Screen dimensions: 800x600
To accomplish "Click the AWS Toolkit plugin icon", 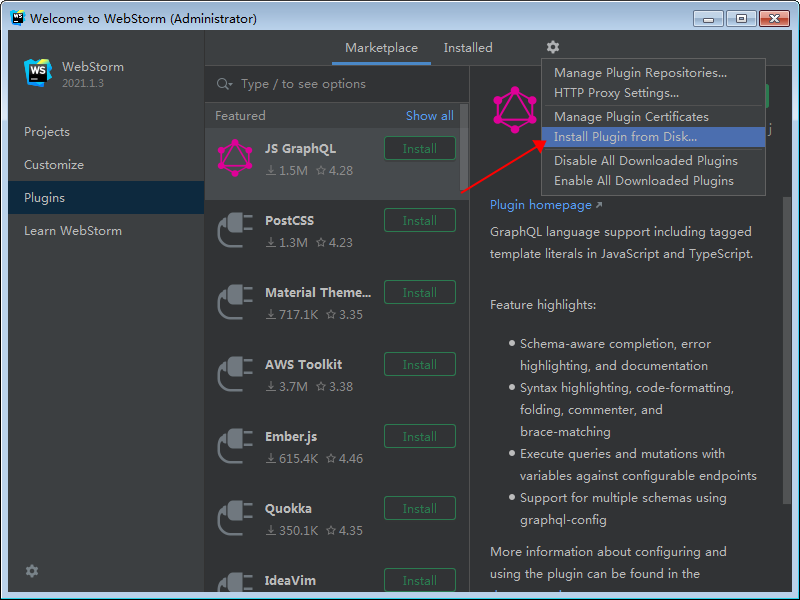I will (x=235, y=374).
